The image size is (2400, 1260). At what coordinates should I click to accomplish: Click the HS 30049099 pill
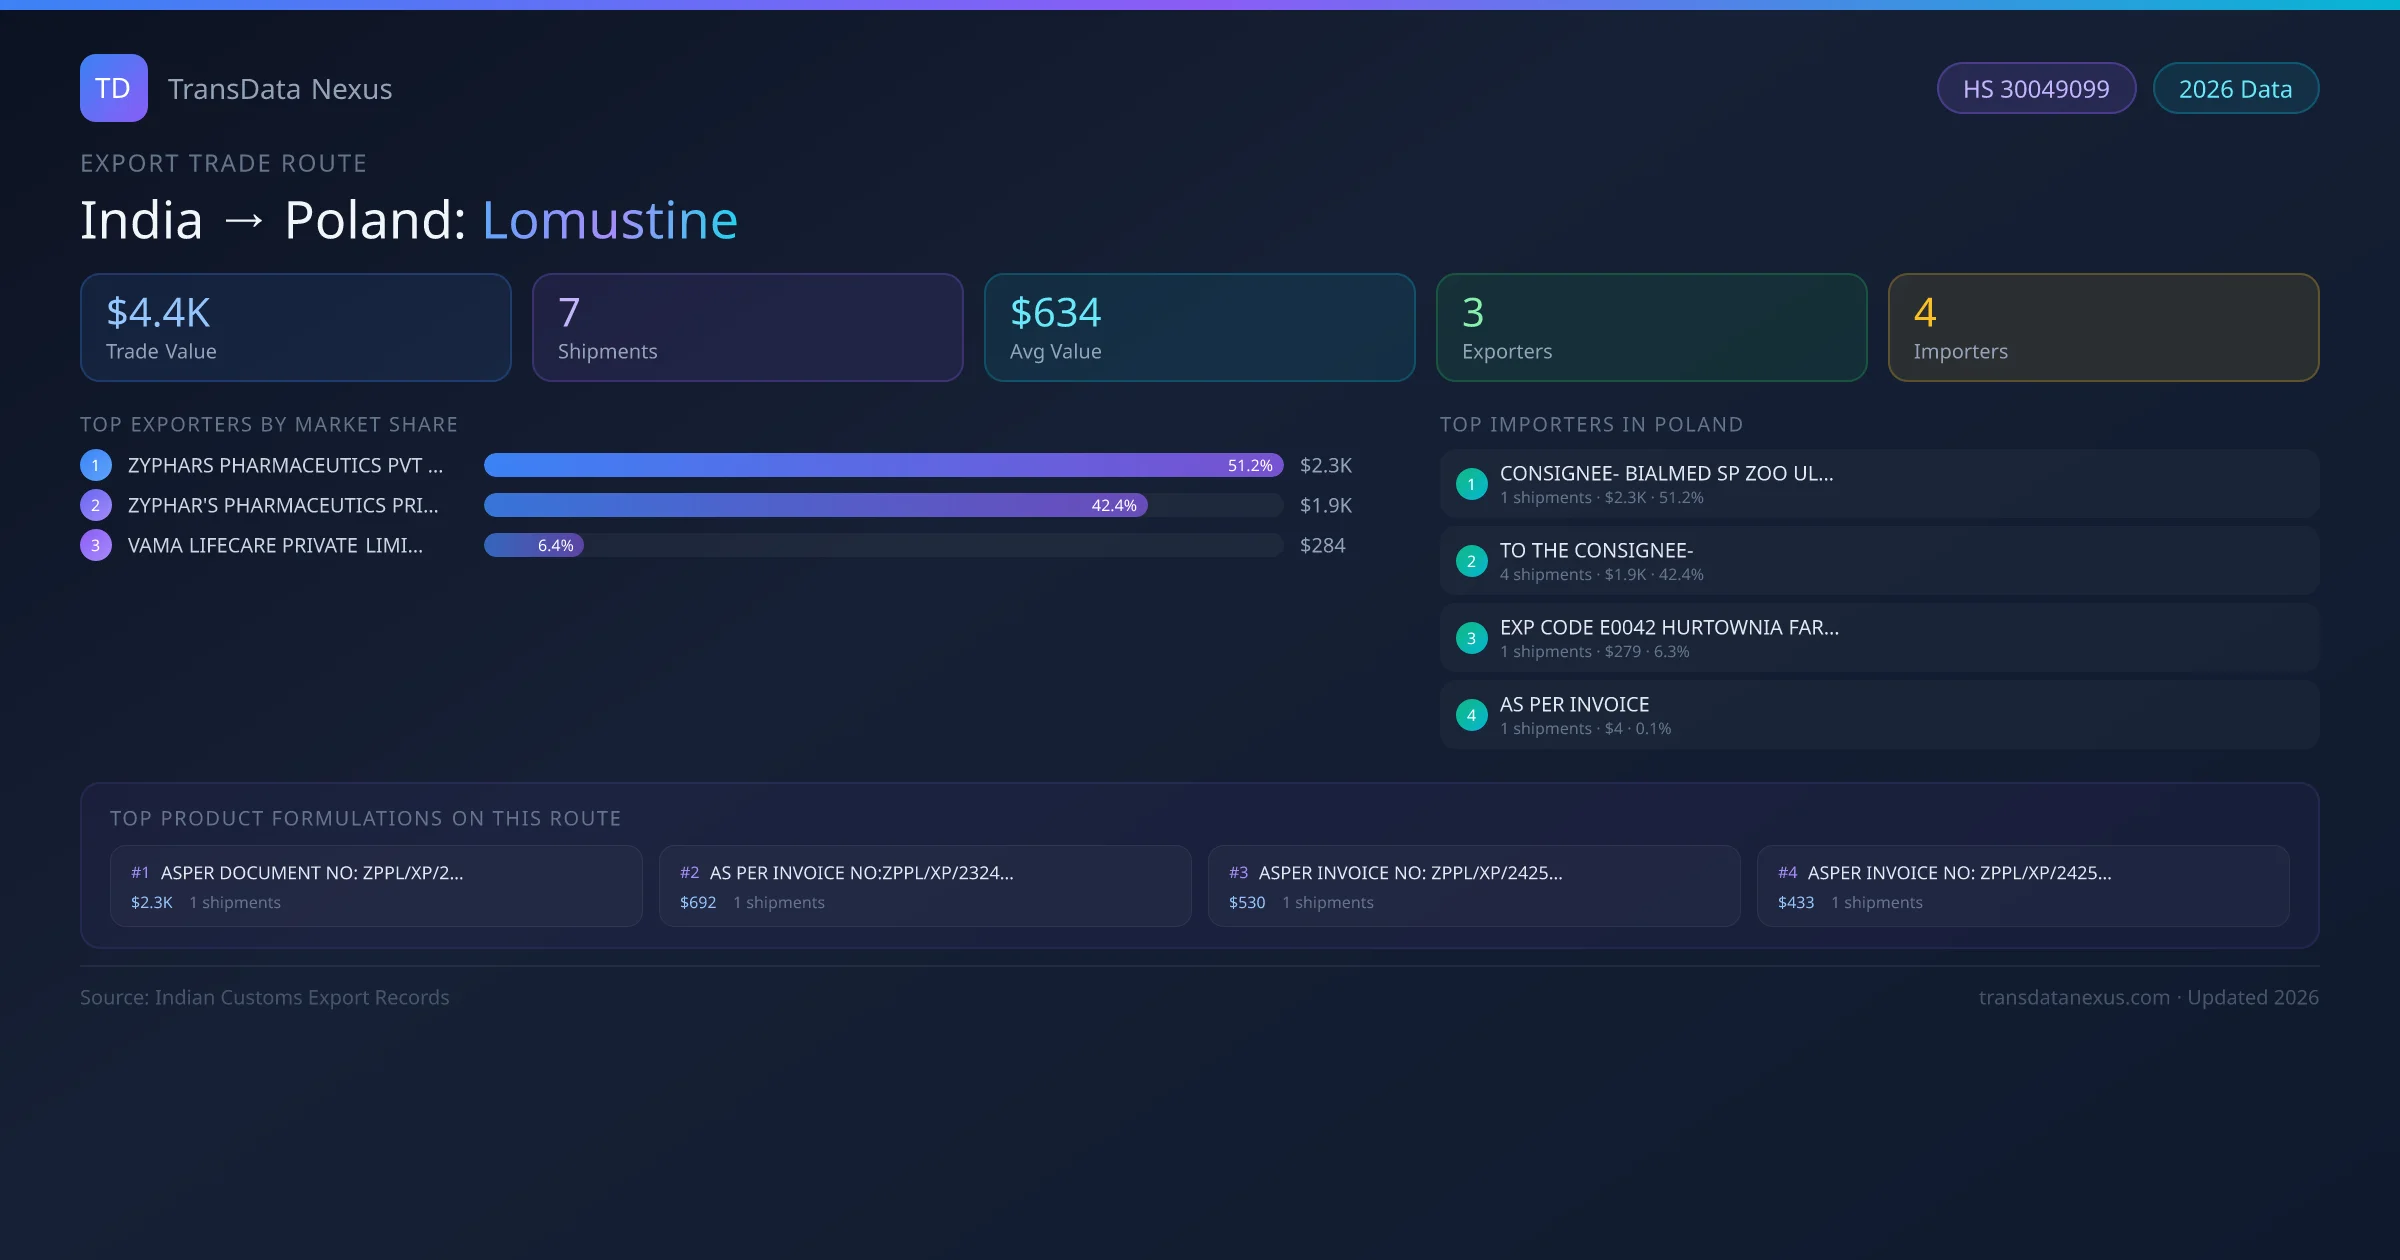point(2036,89)
